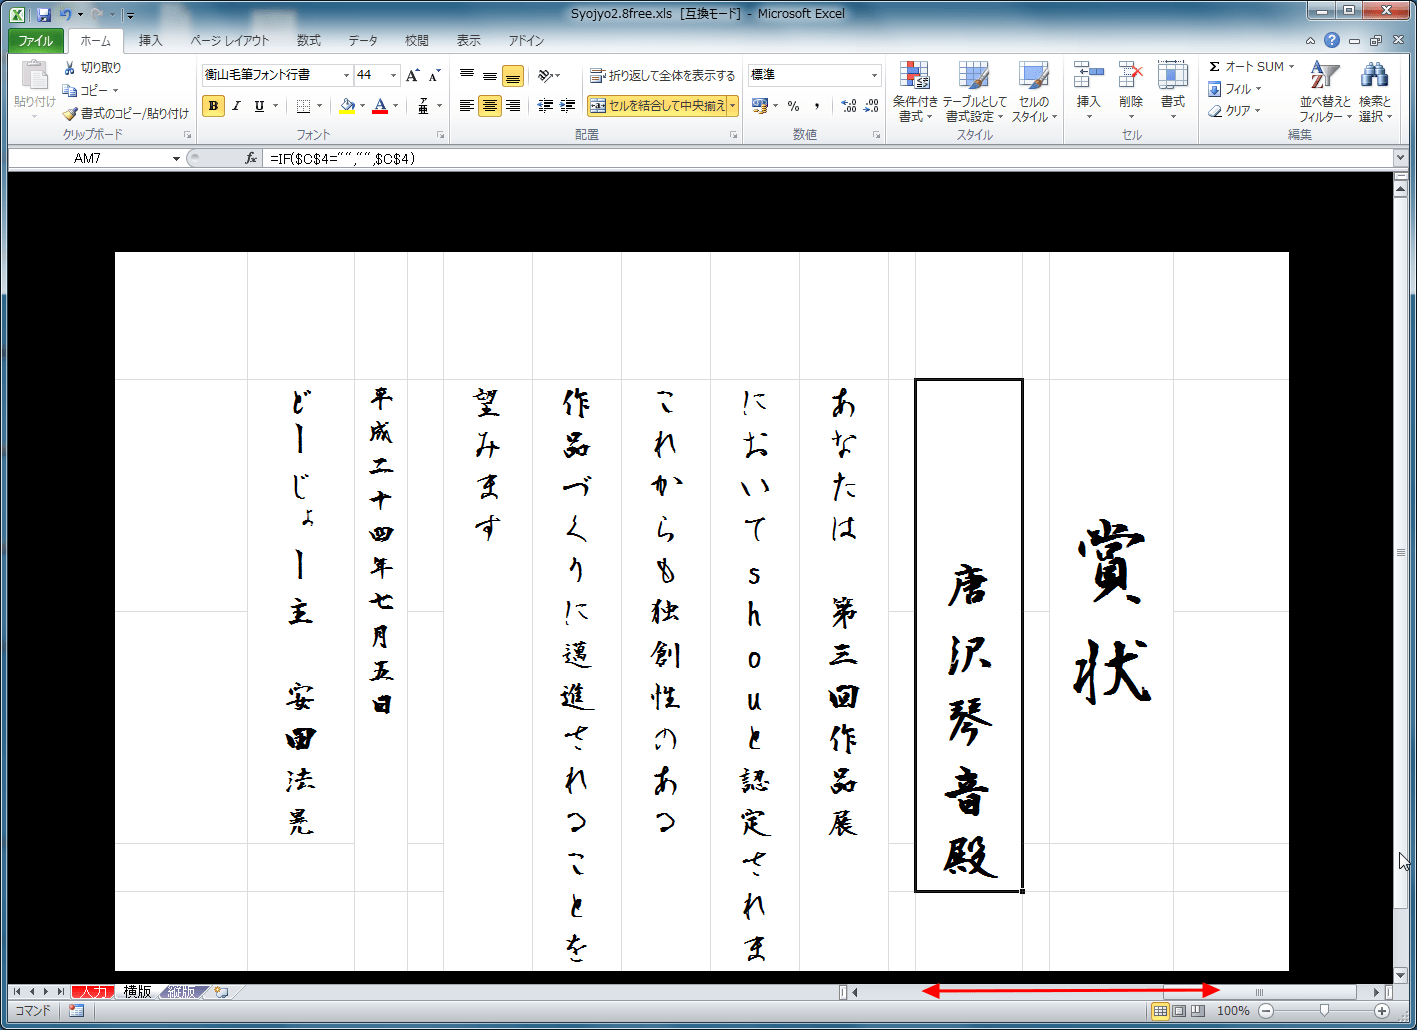Click the wrap text button
The height and width of the screenshot is (1030, 1417).
(x=662, y=75)
